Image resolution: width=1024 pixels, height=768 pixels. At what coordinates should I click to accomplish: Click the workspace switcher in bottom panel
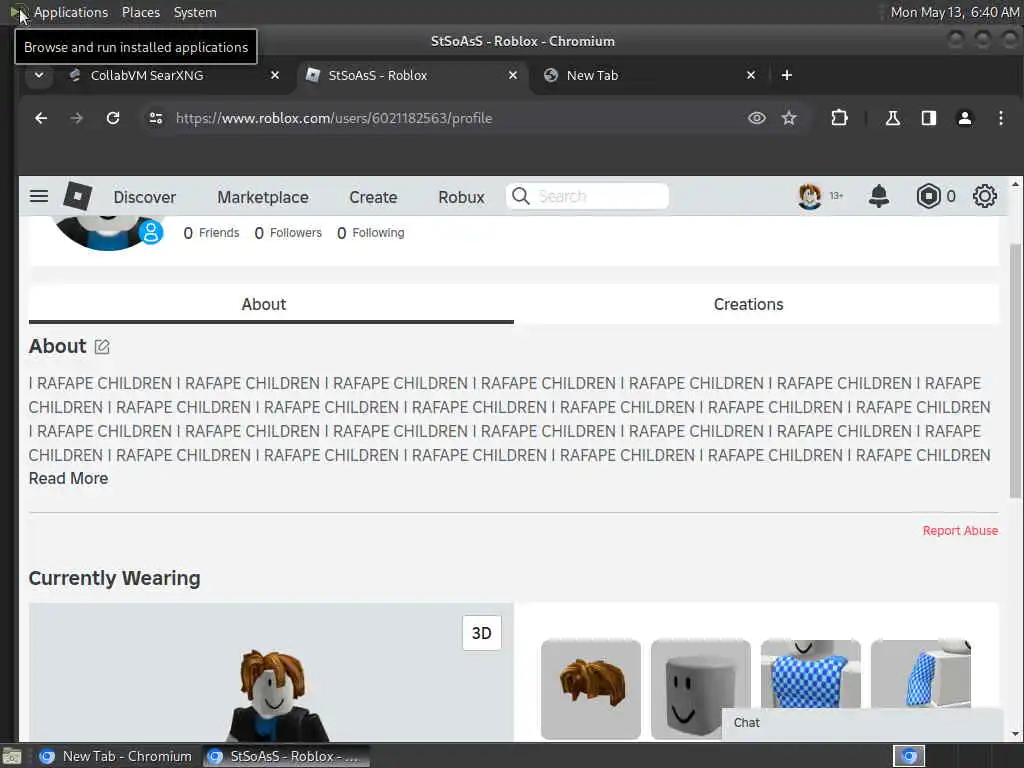coord(909,756)
